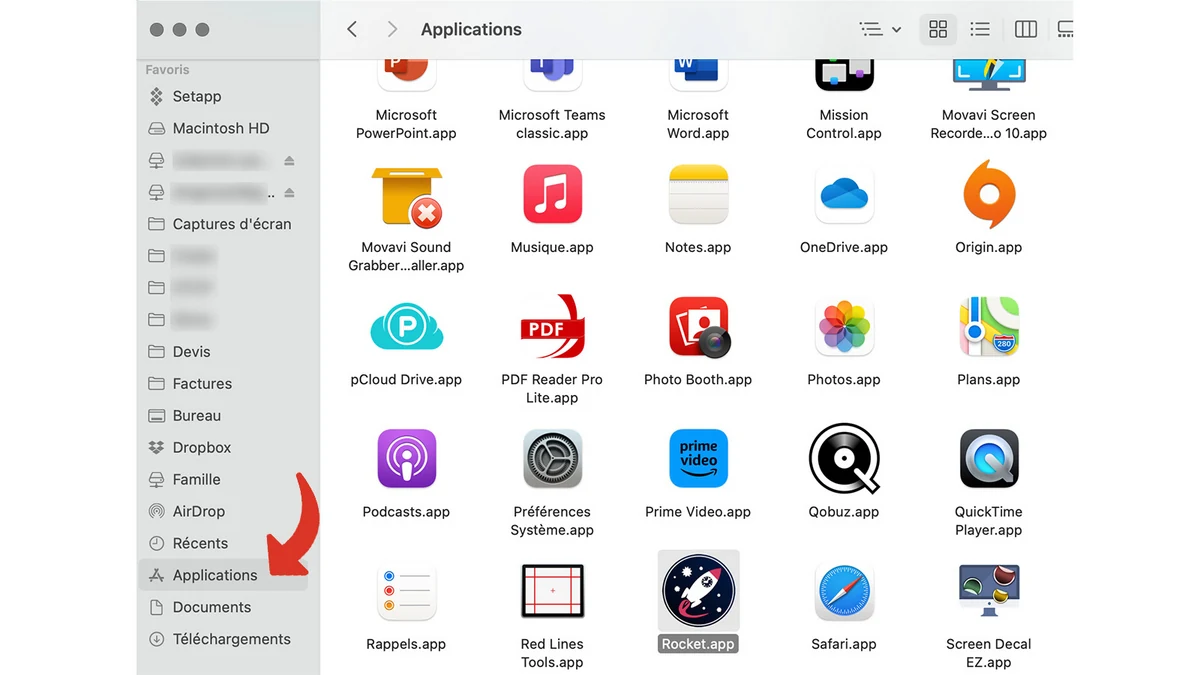Select the Préférences Système gear icon
Screen dimensions: 1200x675
click(x=552, y=458)
